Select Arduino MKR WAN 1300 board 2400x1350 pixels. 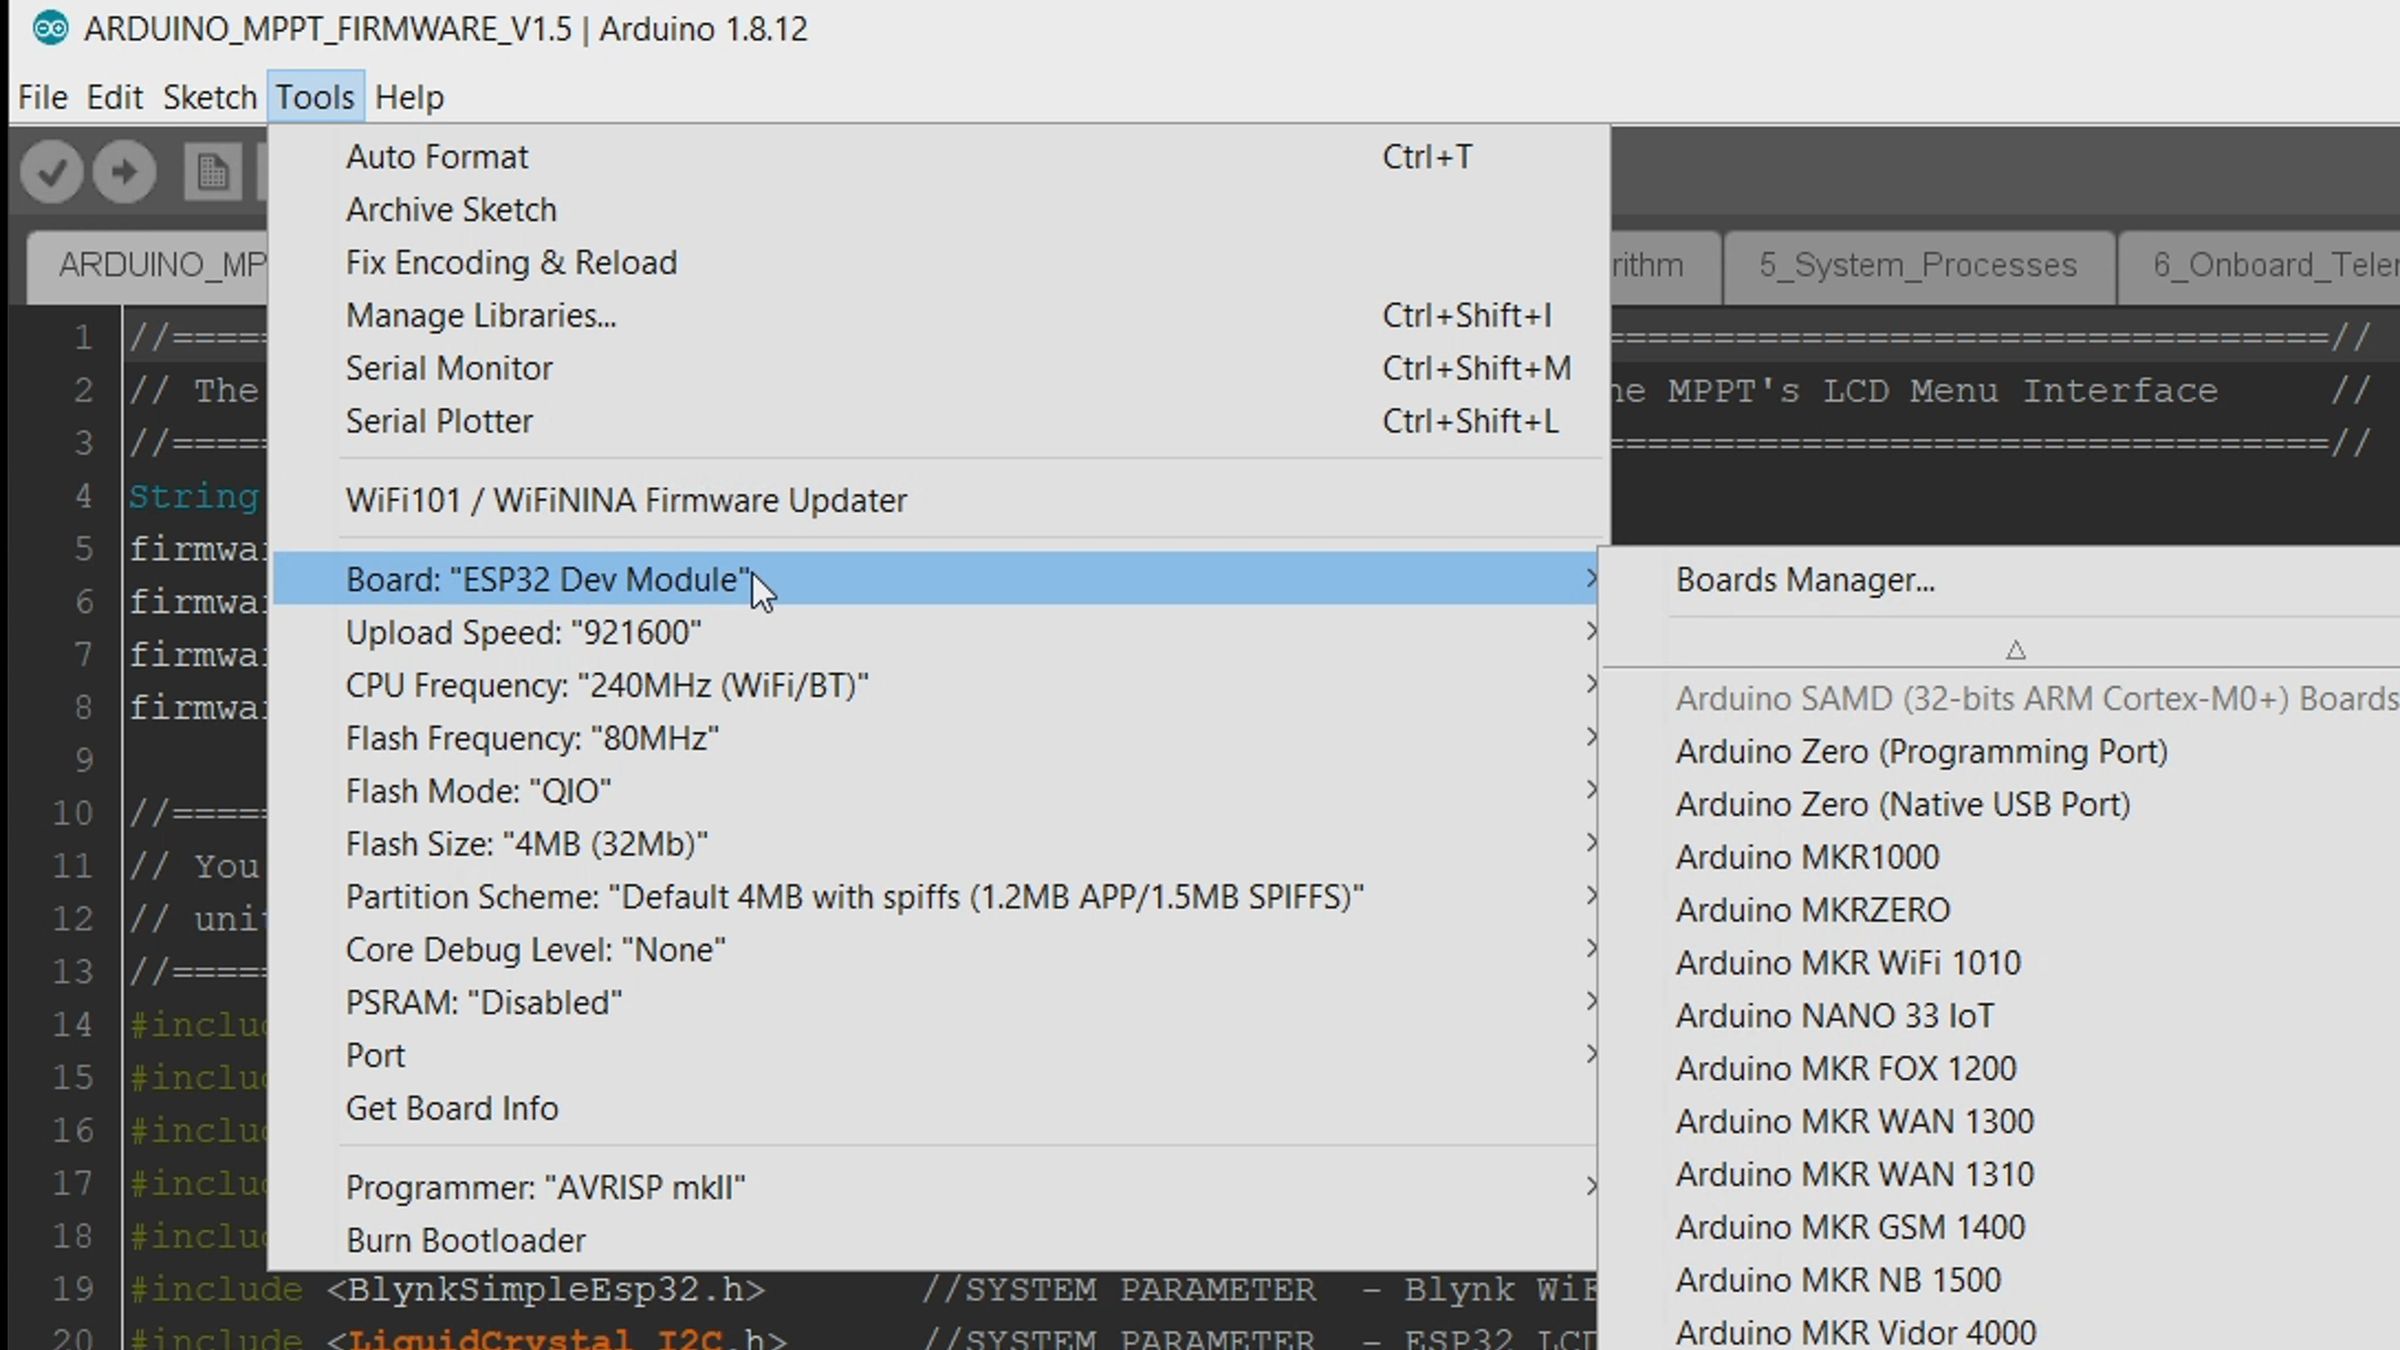2002,1123
